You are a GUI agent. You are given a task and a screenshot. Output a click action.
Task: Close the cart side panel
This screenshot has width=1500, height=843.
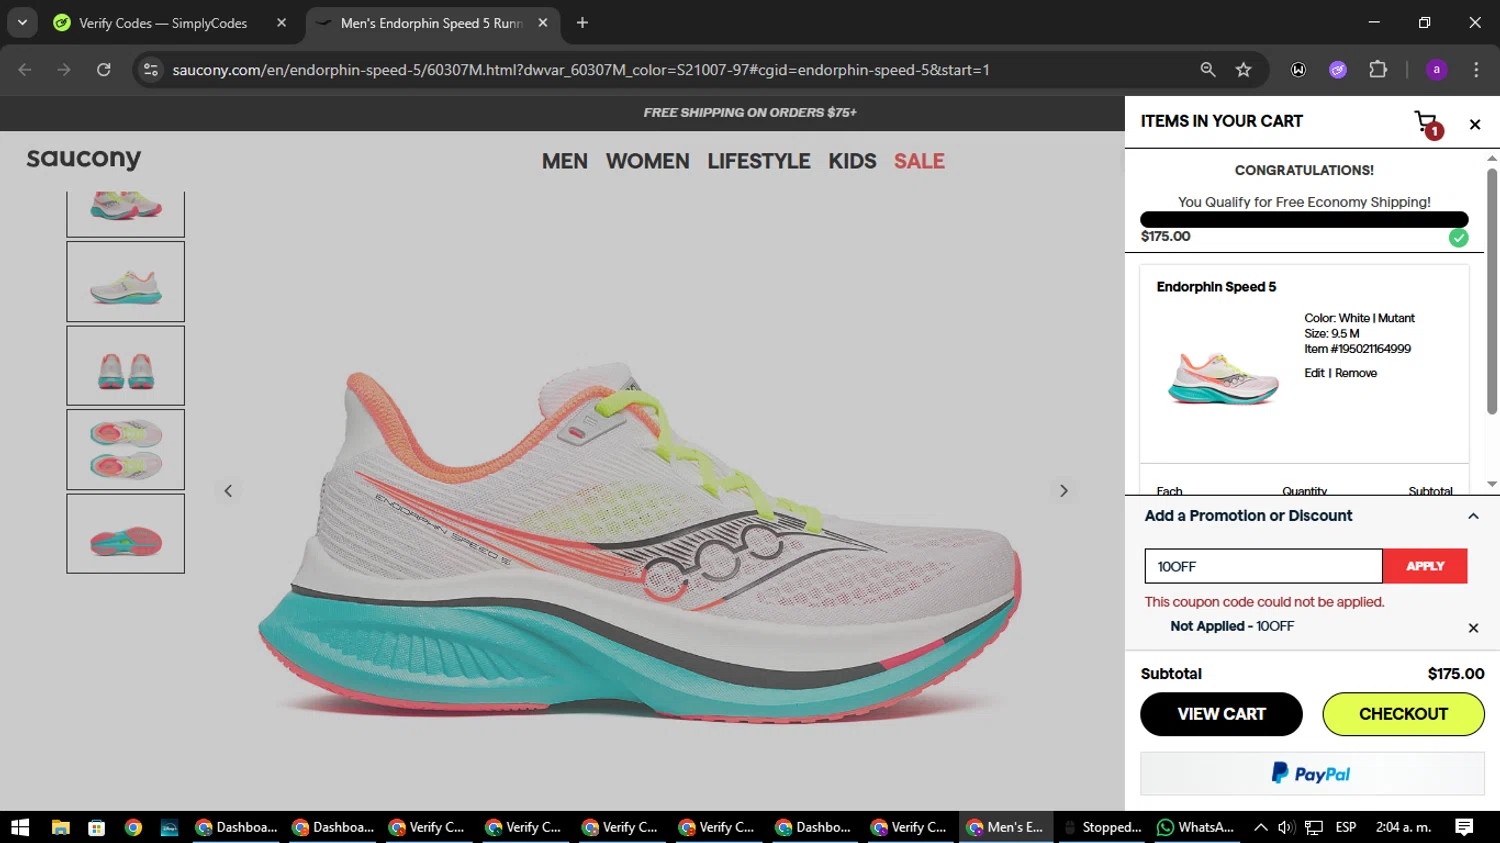(1475, 125)
